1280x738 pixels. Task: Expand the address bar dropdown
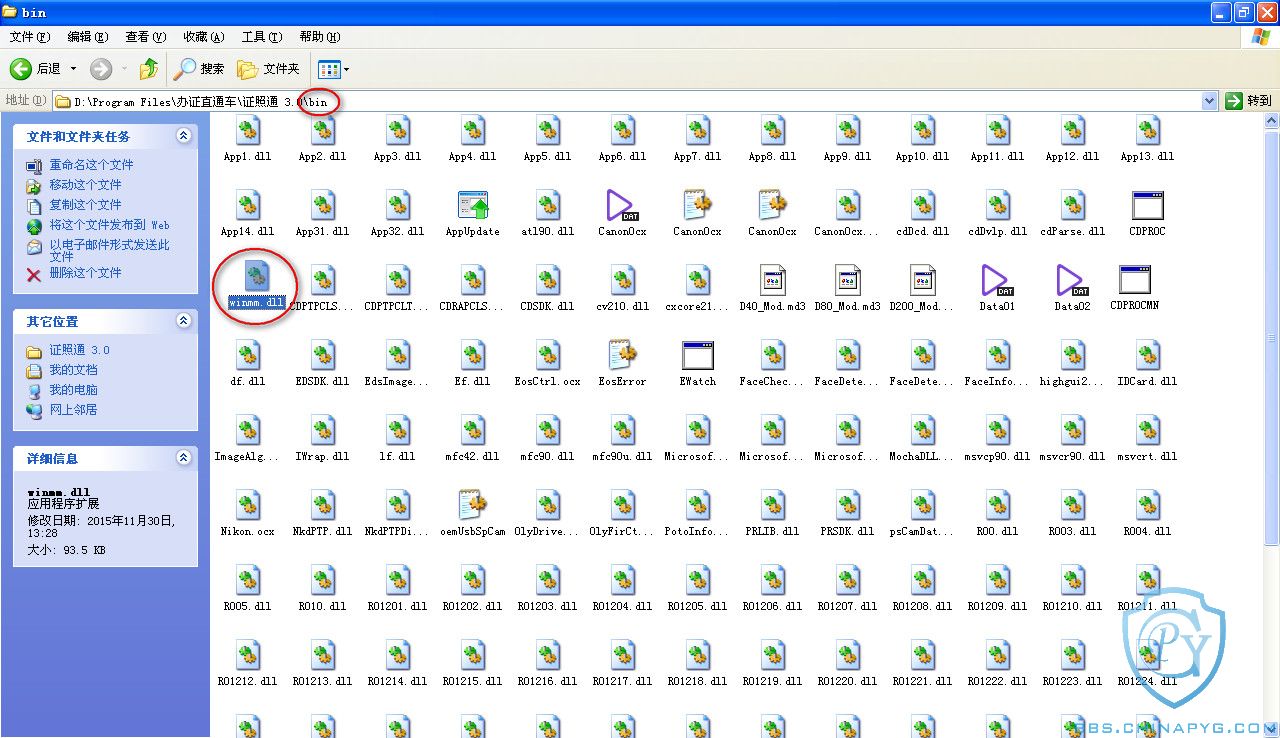pos(1209,101)
